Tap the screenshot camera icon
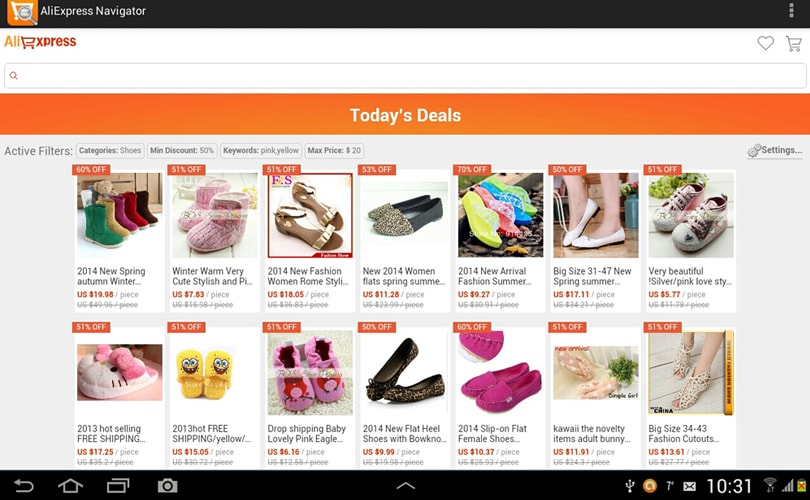The image size is (810, 500). (x=167, y=486)
